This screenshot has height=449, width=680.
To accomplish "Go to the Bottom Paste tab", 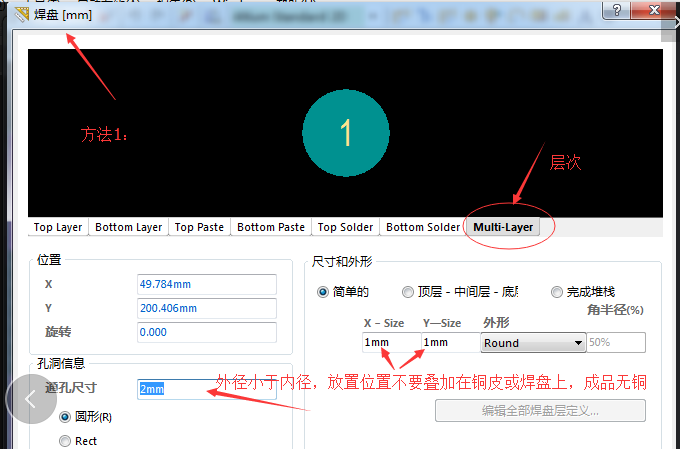I will 271,227.
